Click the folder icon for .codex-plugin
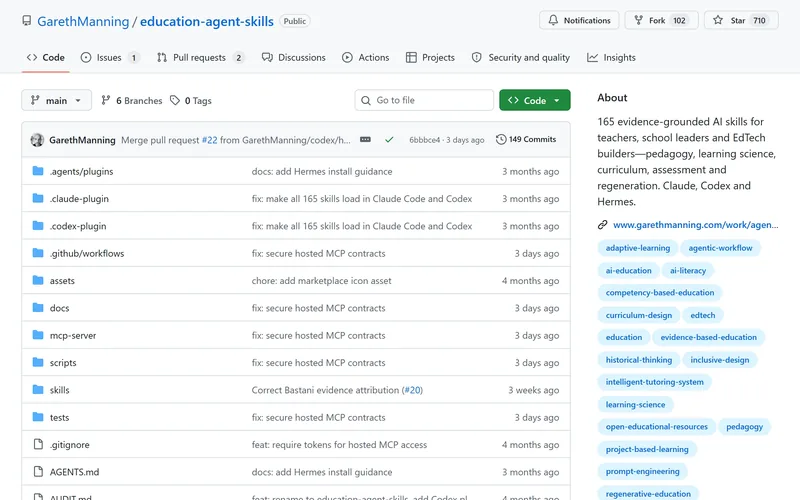Image resolution: width=800 pixels, height=500 pixels. pos(38,226)
